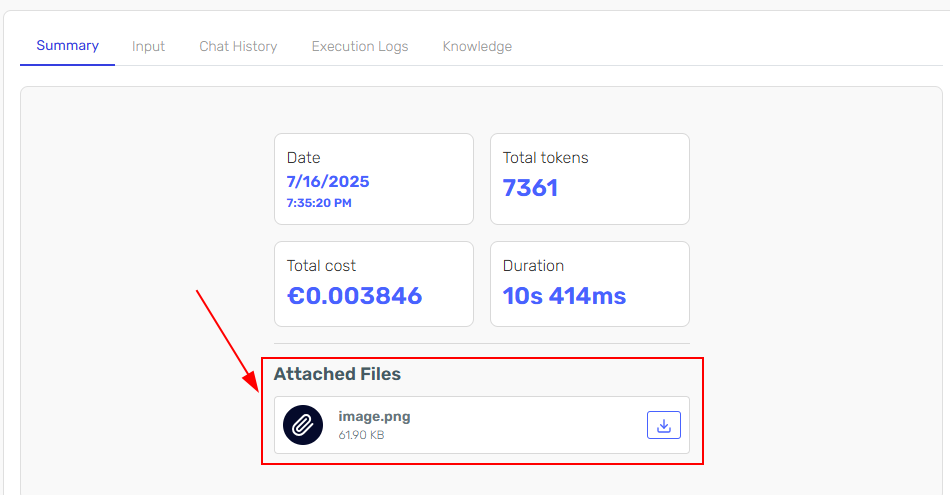This screenshot has width=950, height=495.
Task: Click the Duration label
Action: point(533,265)
